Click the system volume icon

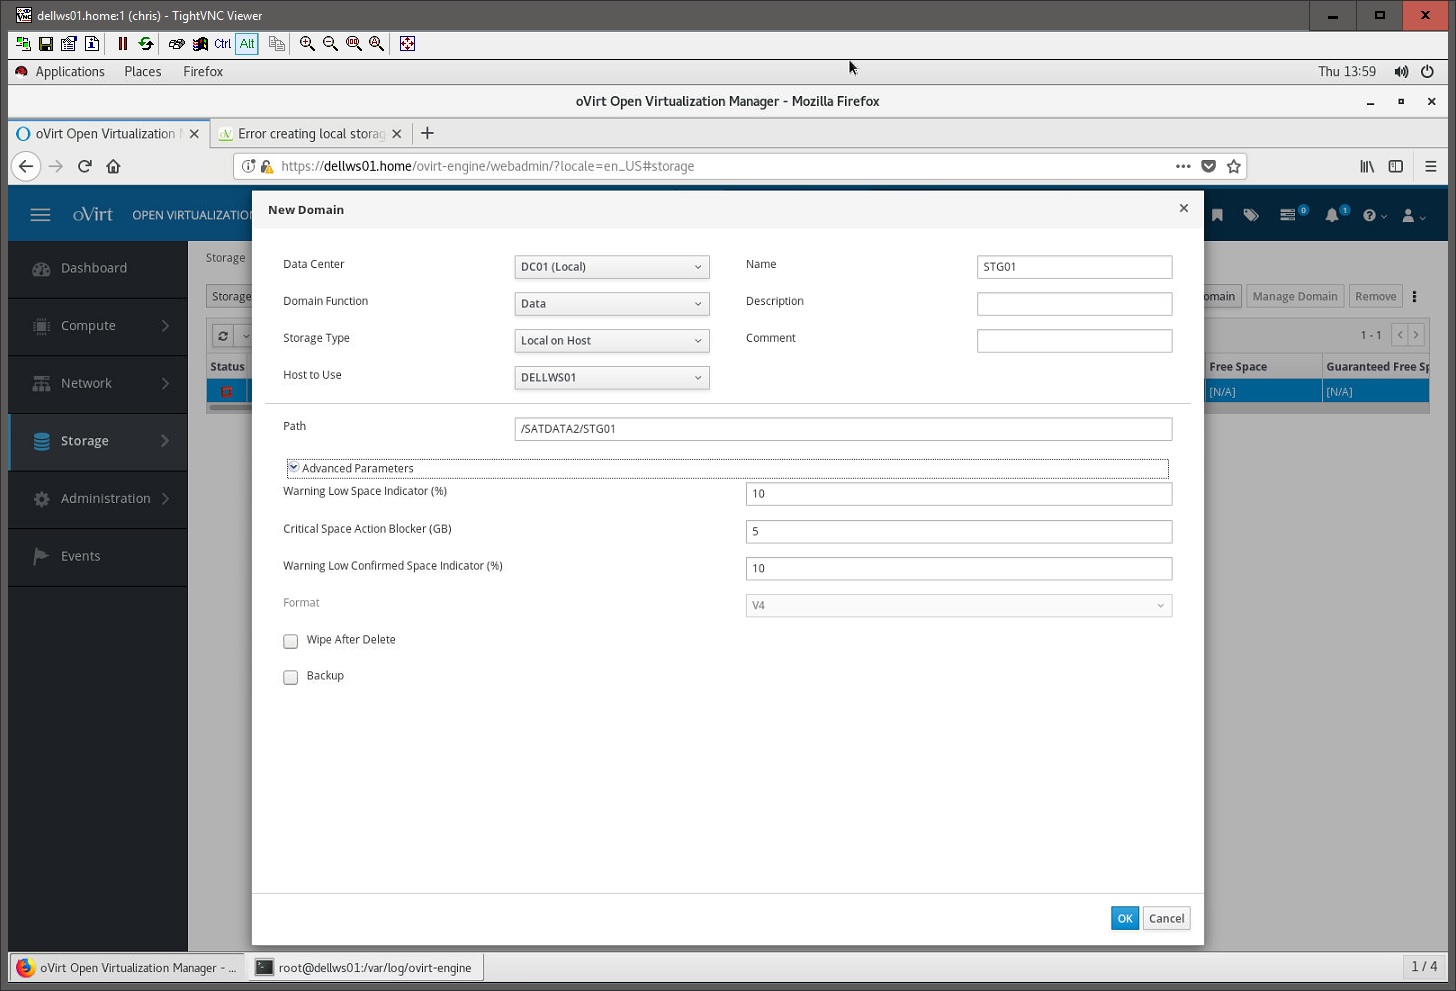(1401, 72)
